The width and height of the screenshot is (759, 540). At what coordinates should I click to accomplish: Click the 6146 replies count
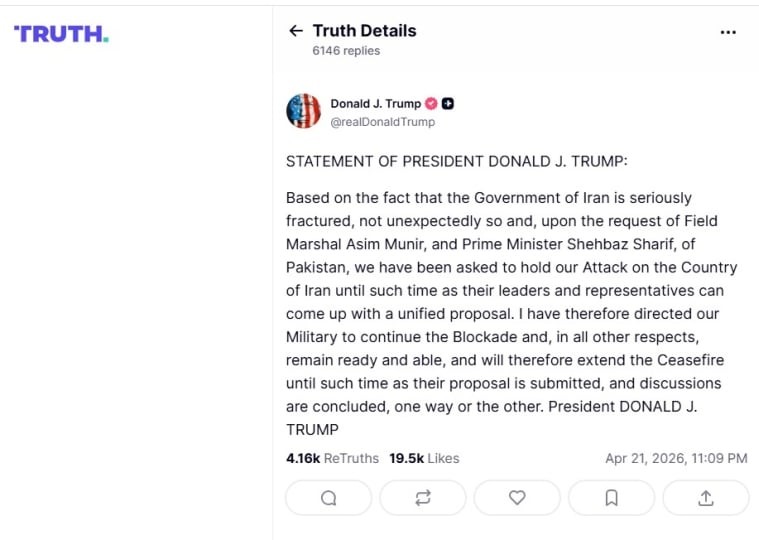click(345, 51)
